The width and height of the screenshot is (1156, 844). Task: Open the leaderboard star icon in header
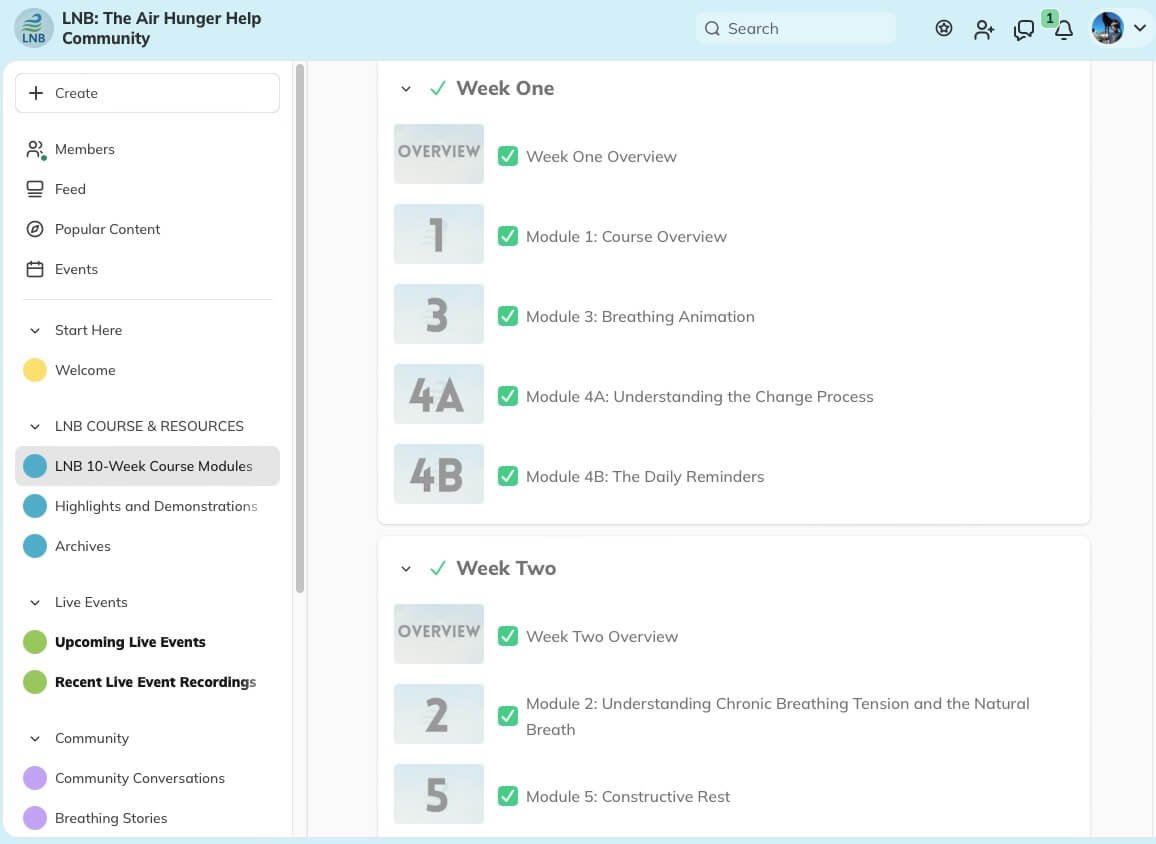click(944, 28)
